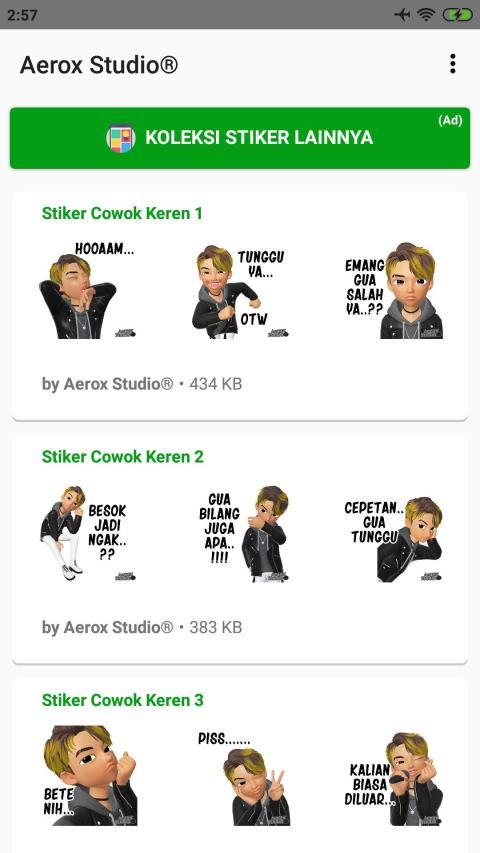The image size is (480, 853).
Task: Tap the 383 KB pack info line
Action: [142, 627]
